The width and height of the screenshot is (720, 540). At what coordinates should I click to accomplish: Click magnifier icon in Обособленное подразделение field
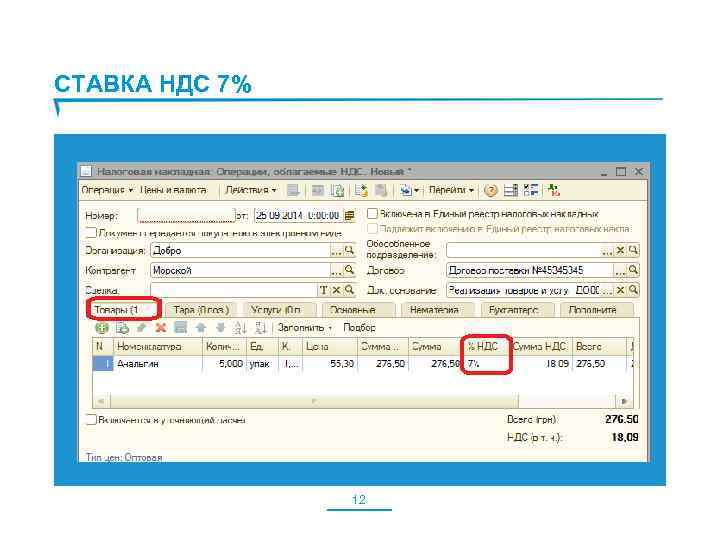pyautogui.click(x=634, y=250)
